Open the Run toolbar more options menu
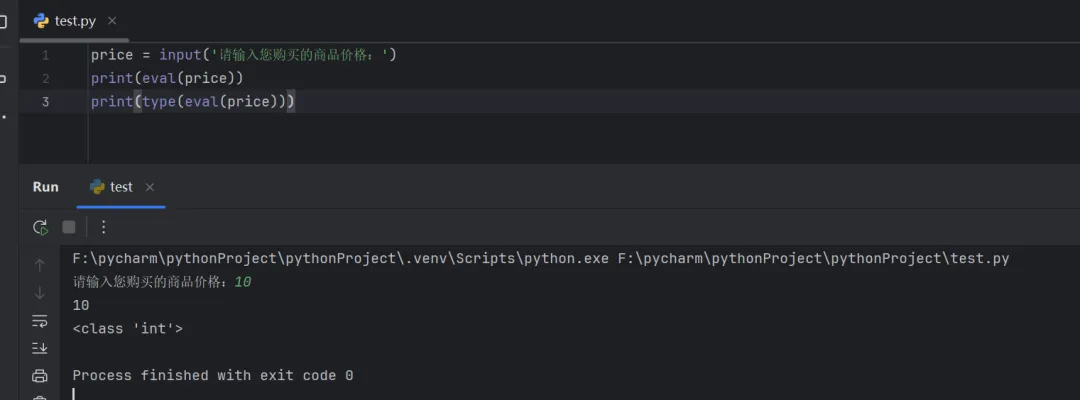 (103, 227)
